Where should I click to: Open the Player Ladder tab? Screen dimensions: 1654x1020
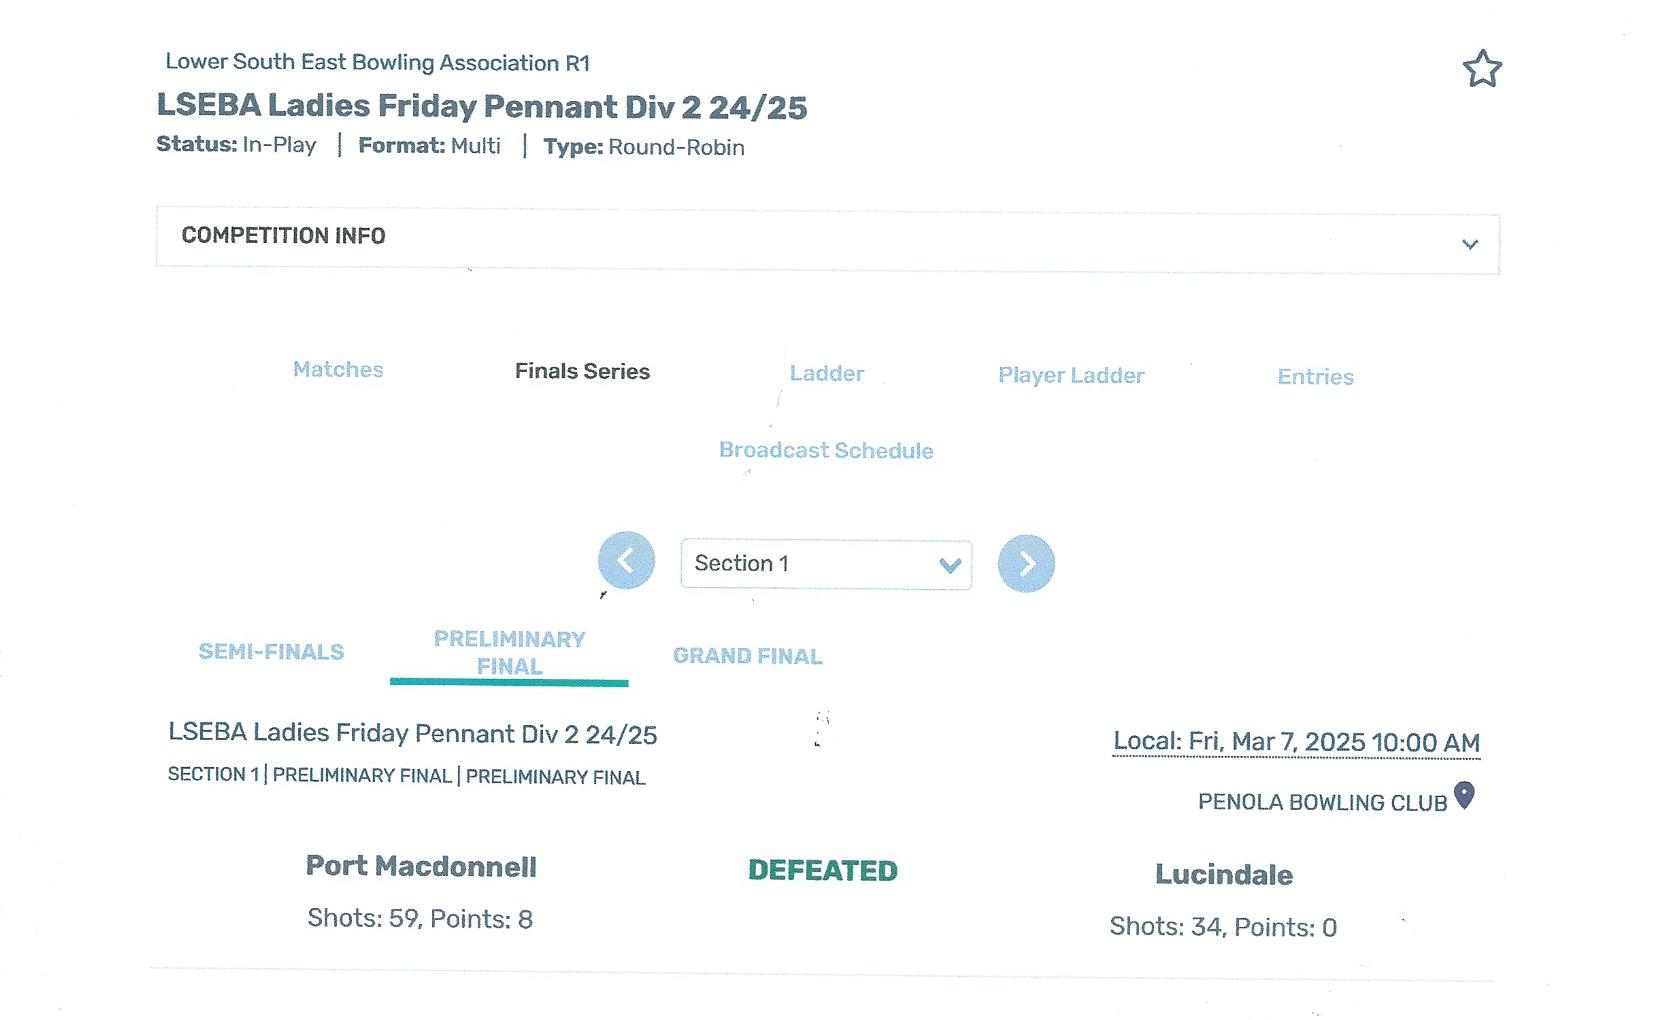(x=1071, y=375)
